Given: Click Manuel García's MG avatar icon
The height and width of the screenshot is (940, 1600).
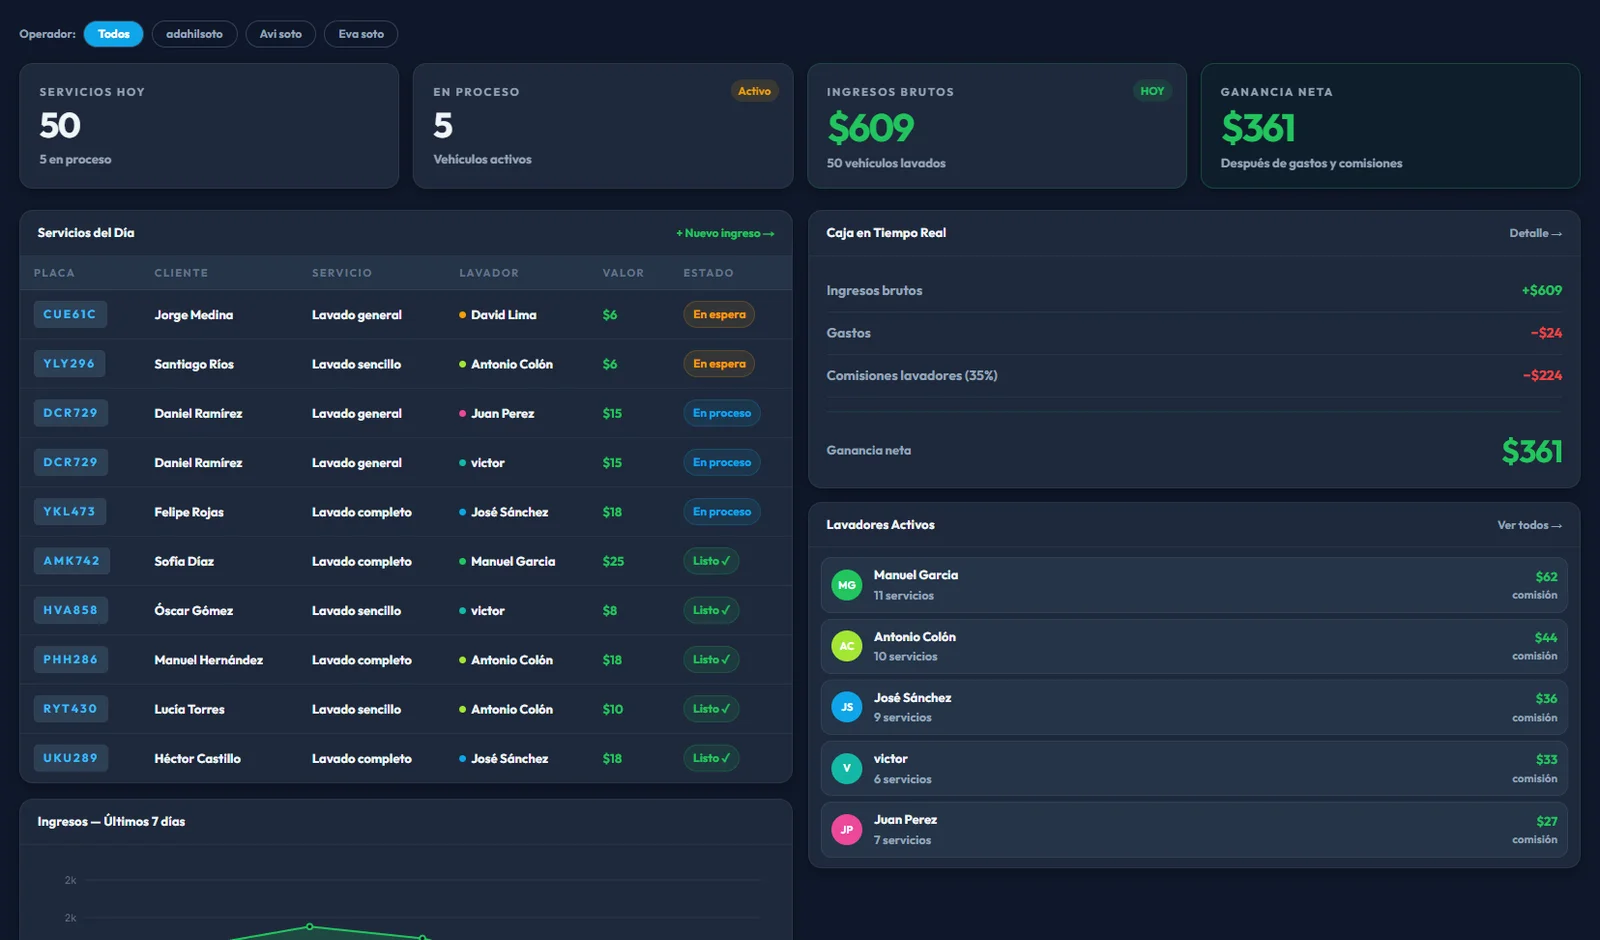Looking at the screenshot, I should click(847, 585).
